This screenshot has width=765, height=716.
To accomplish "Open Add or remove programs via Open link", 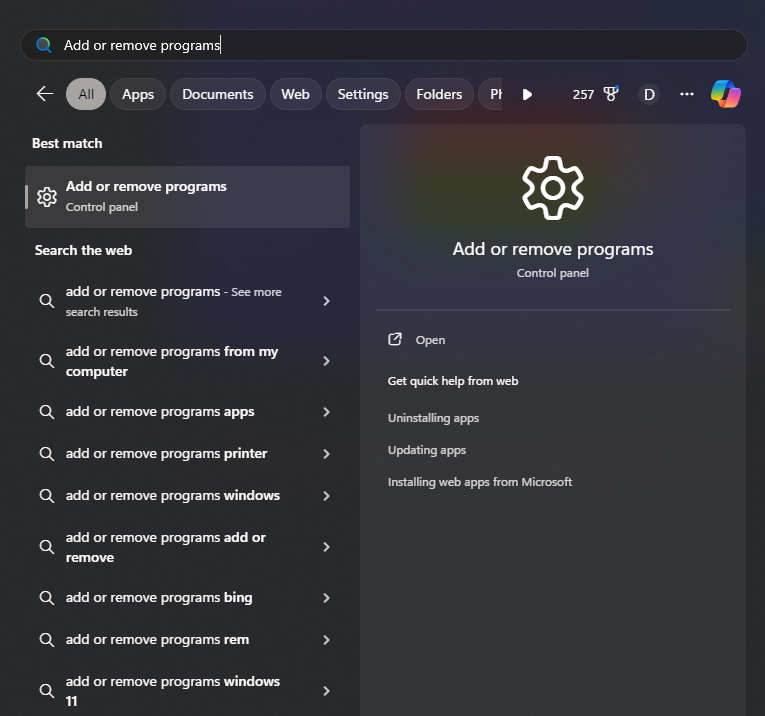I will coord(430,340).
